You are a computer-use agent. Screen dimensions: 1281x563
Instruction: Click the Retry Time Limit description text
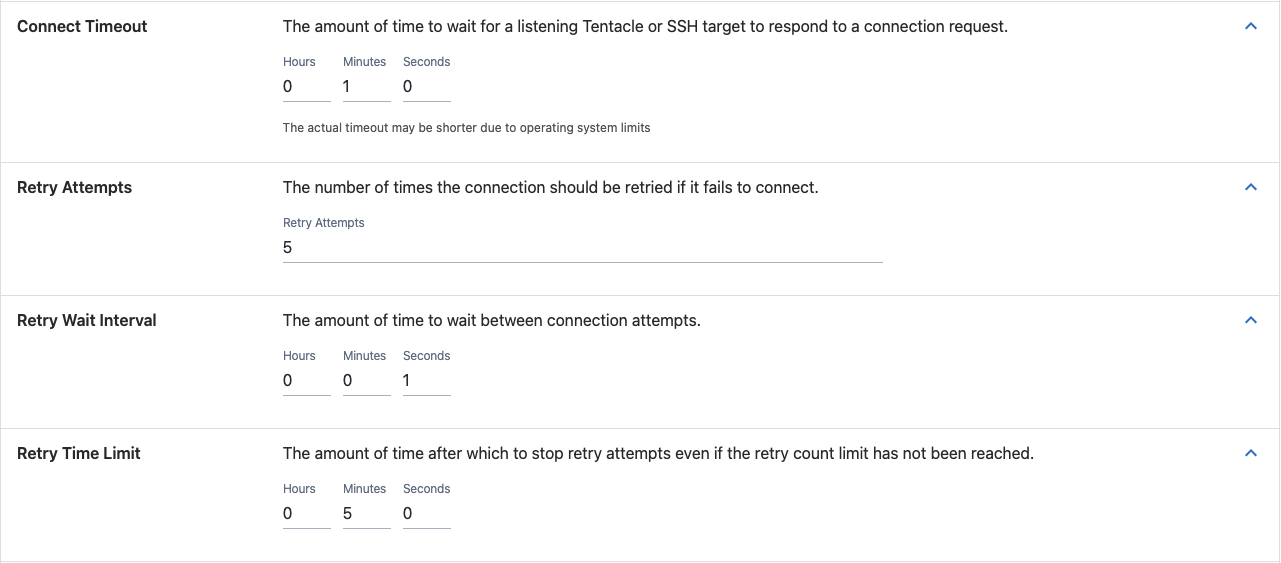[658, 454]
